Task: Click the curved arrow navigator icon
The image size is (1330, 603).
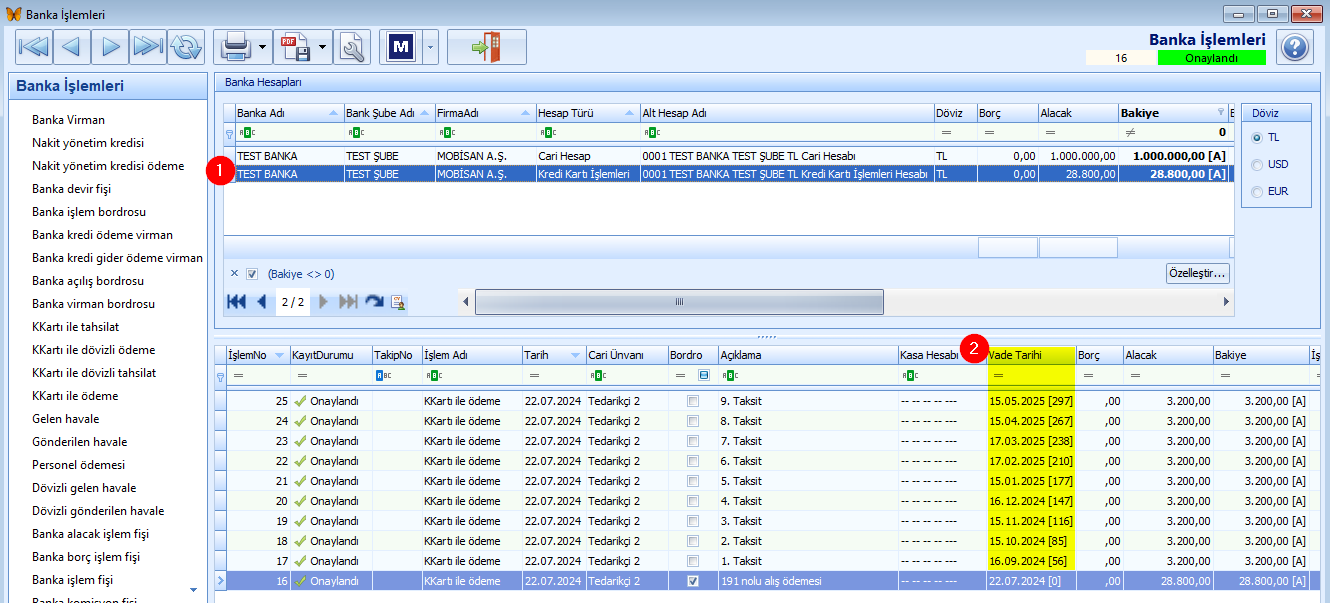Action: [x=374, y=301]
